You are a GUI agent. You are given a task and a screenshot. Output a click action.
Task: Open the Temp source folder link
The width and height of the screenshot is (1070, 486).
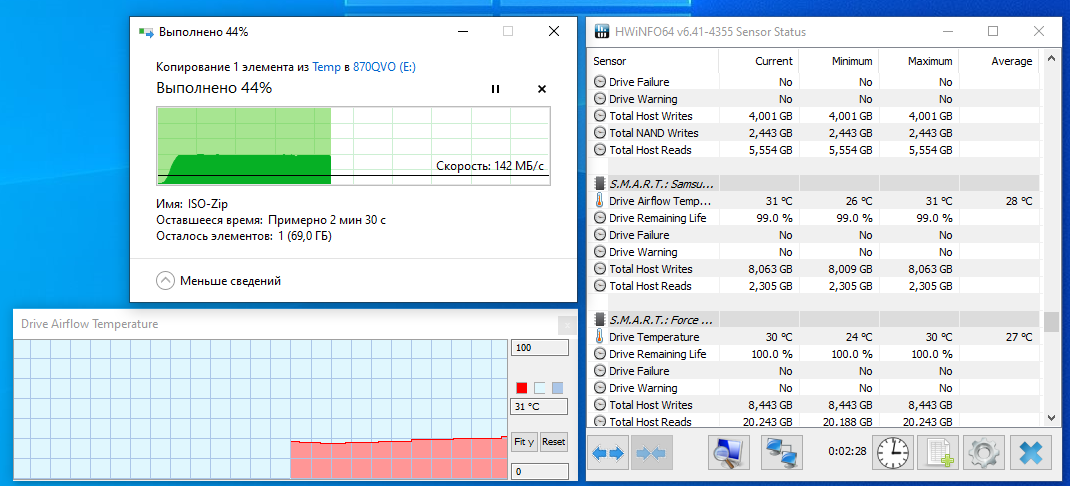pyautogui.click(x=326, y=67)
